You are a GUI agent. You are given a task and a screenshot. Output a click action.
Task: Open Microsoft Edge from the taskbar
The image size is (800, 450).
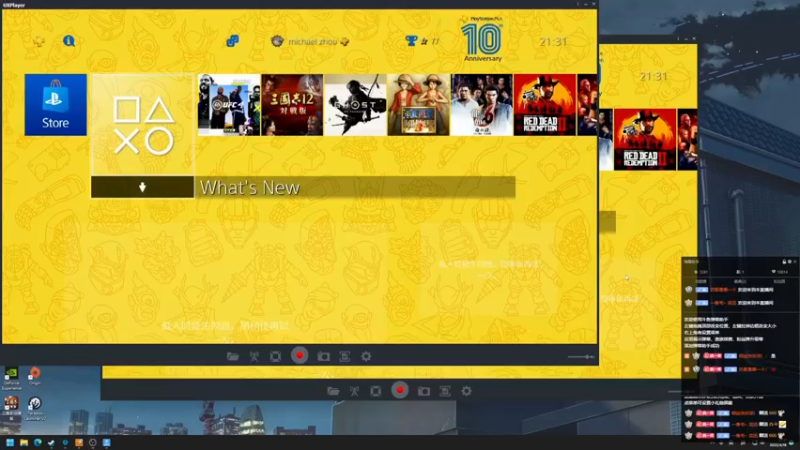pyautogui.click(x=37, y=442)
